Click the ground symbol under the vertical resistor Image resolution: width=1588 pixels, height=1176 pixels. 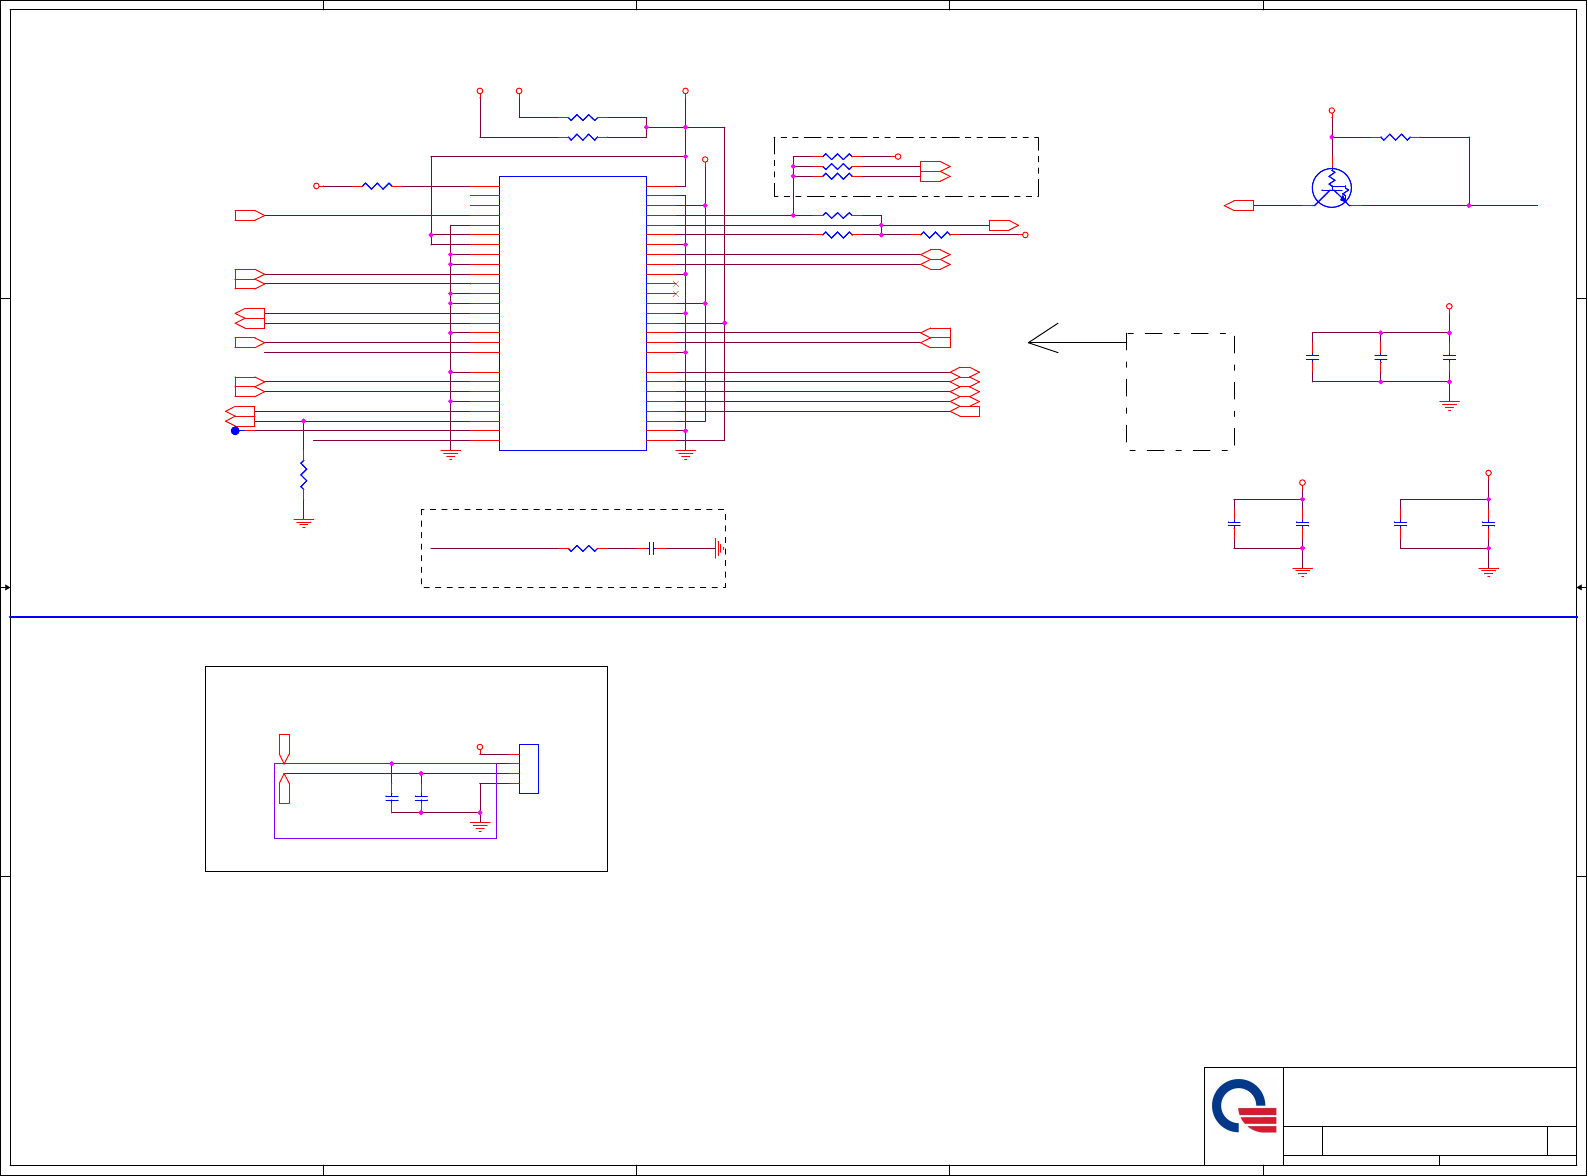[303, 523]
